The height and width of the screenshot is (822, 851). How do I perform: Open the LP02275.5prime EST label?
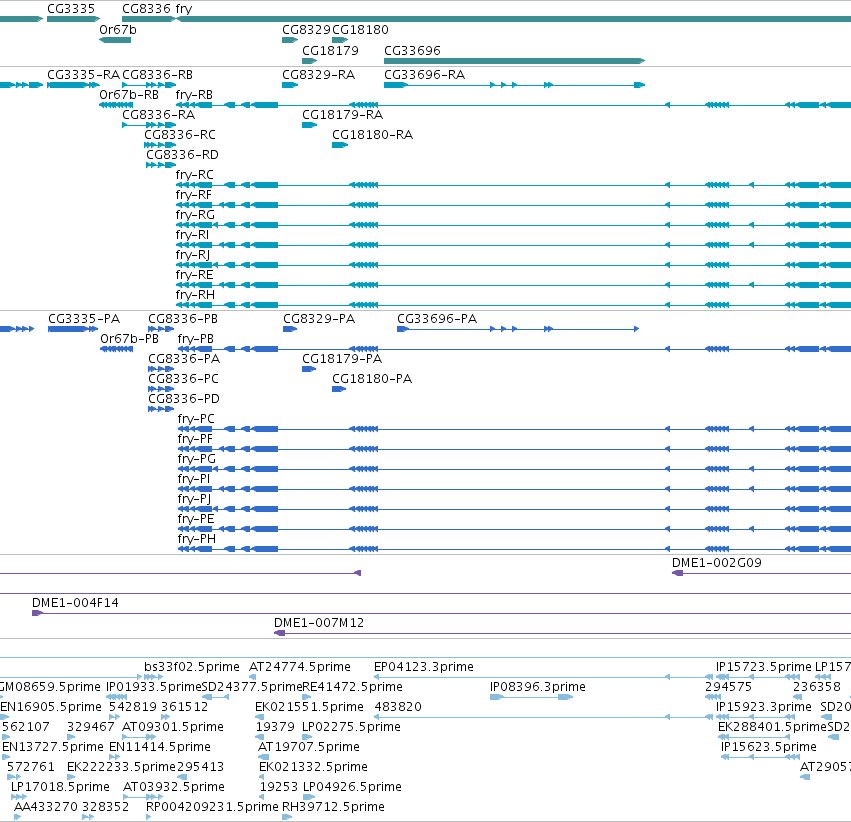(x=352, y=727)
